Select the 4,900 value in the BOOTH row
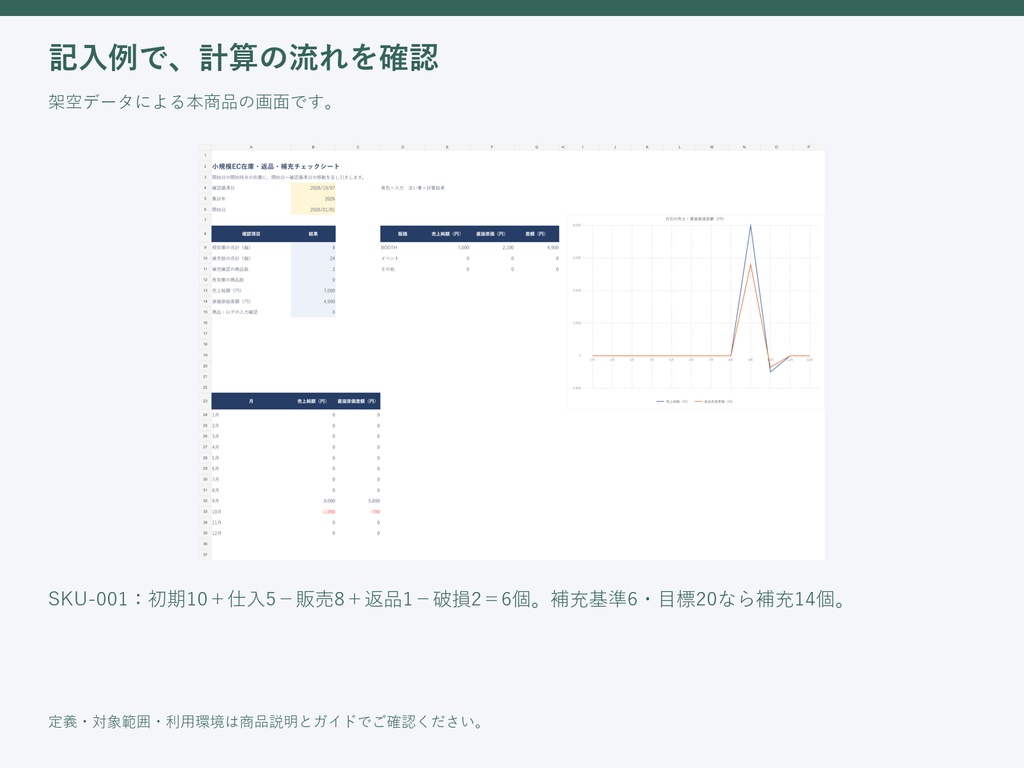The image size is (1024, 768). pos(552,248)
